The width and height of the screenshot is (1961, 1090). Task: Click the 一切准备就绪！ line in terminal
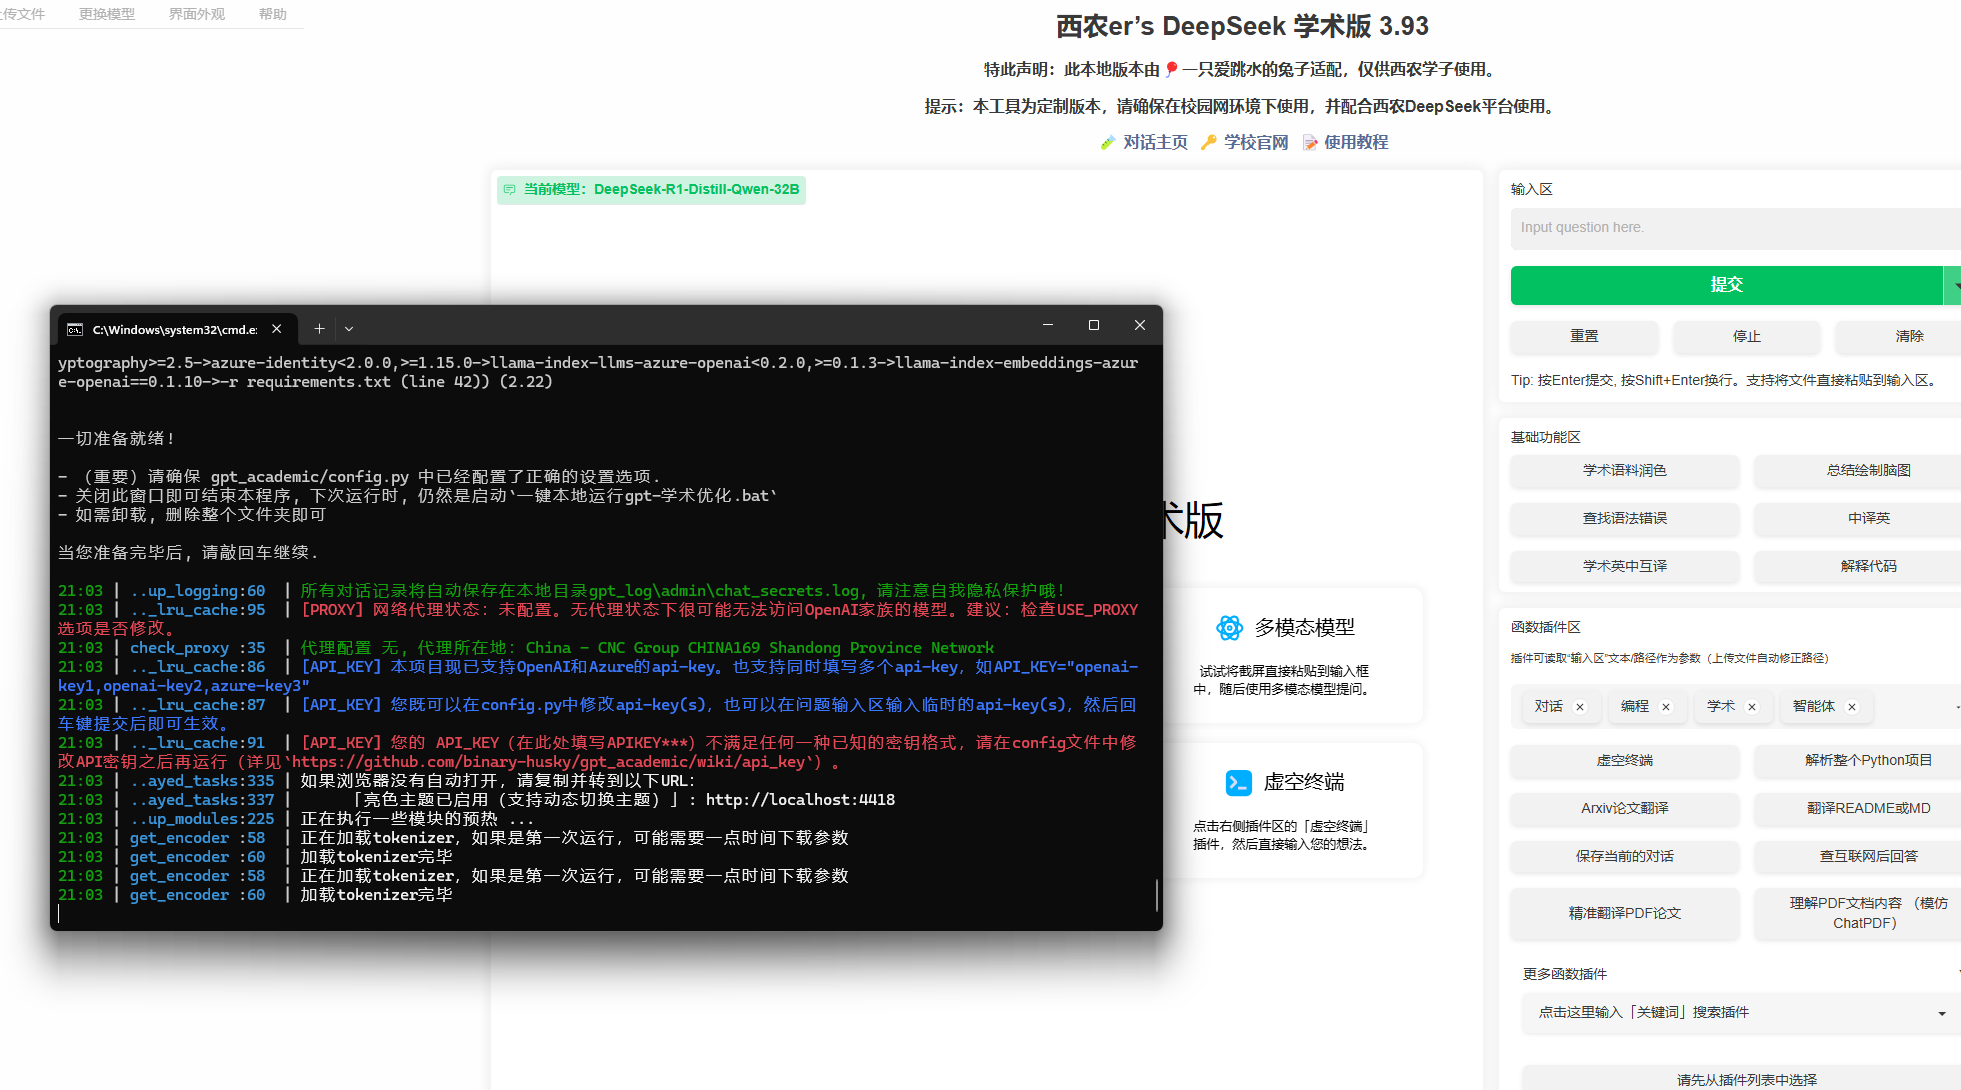click(x=117, y=439)
